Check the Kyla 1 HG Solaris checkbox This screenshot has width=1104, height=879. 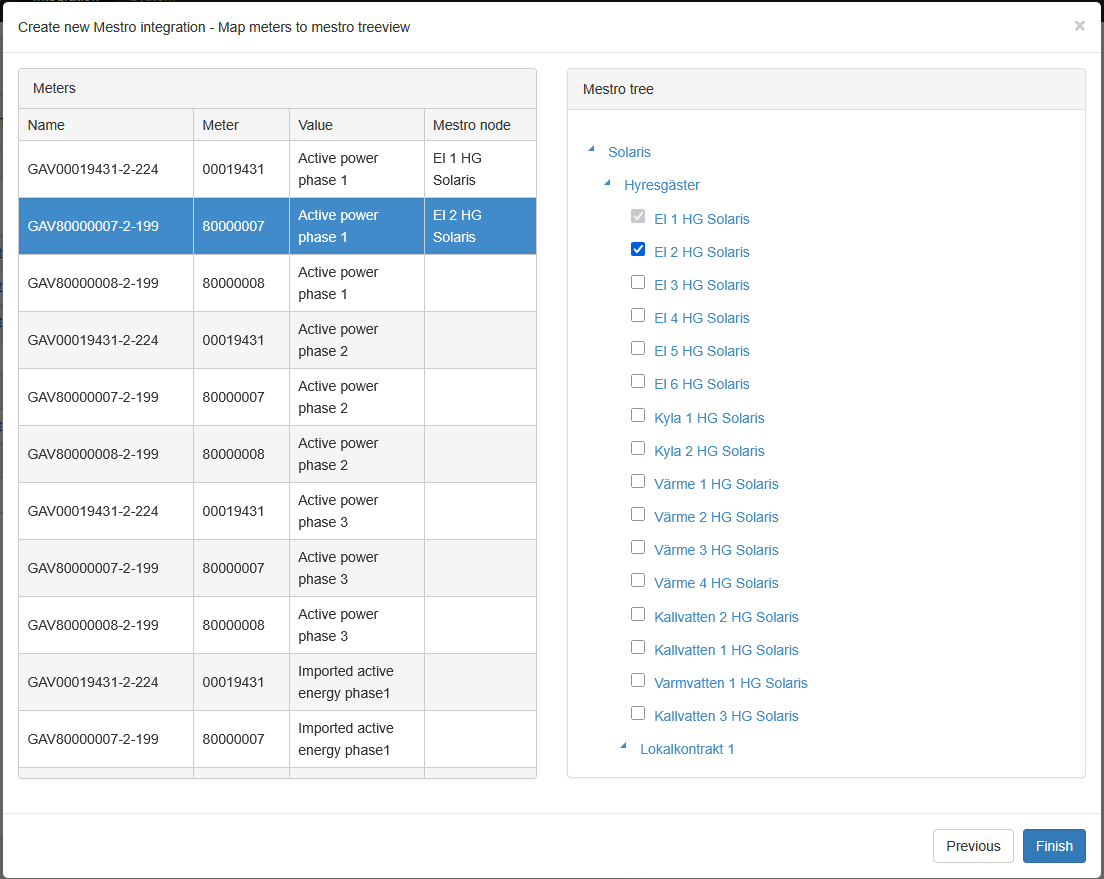(638, 416)
